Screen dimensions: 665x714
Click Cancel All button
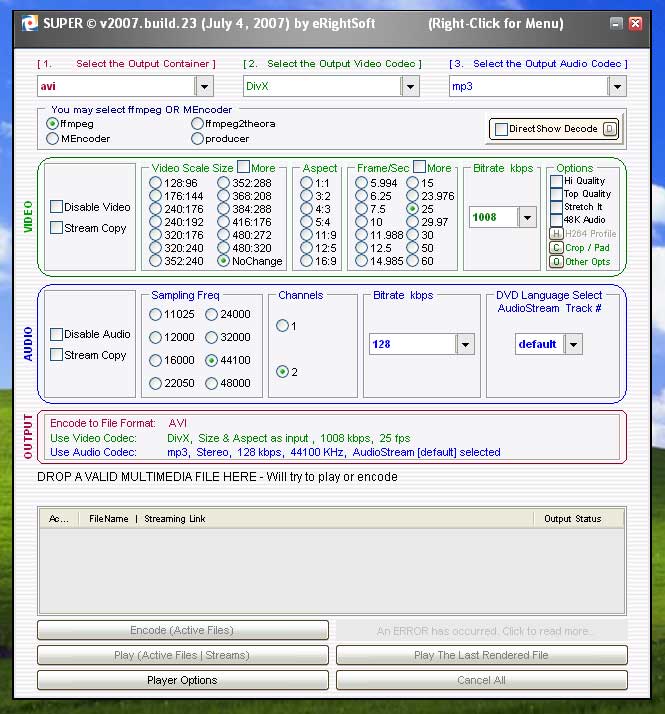point(481,680)
